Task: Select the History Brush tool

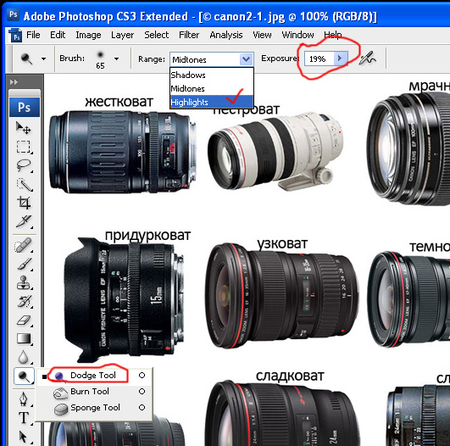Action: [x=24, y=302]
